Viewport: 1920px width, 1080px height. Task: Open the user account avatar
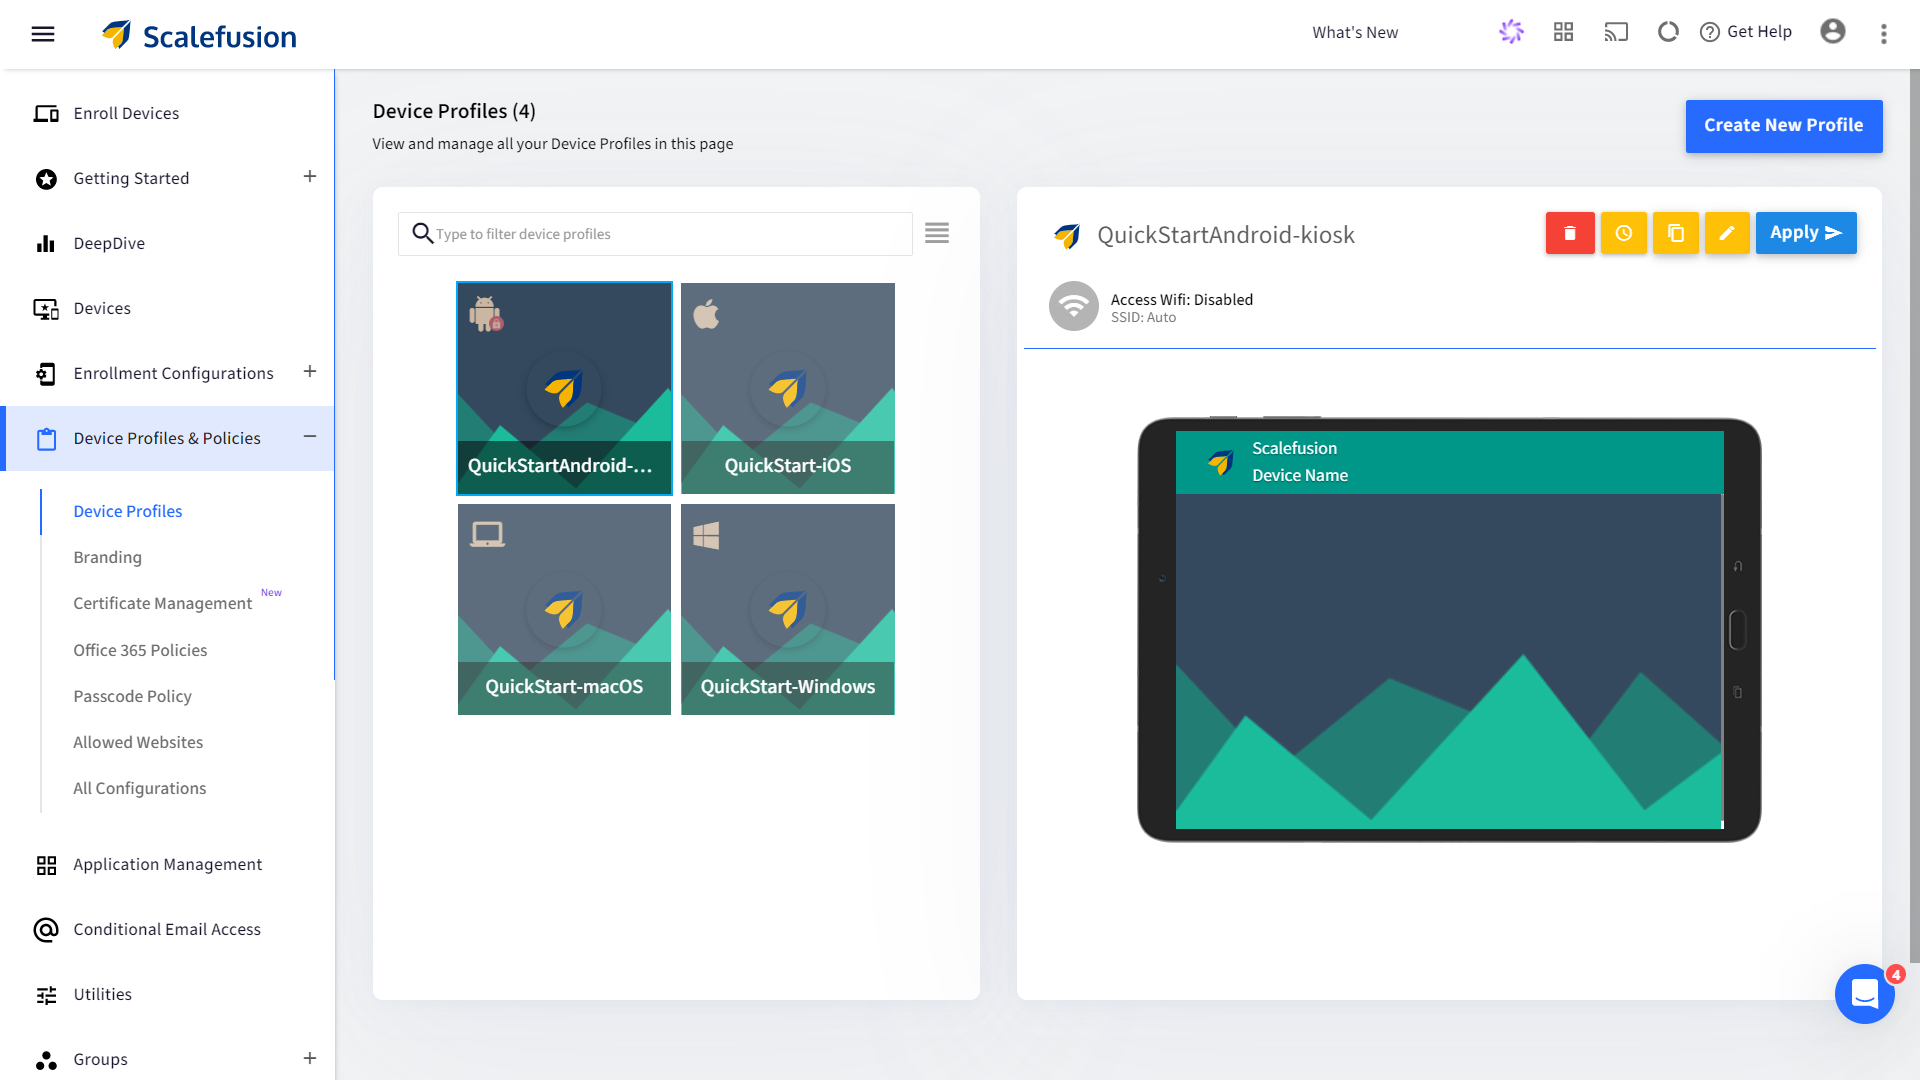click(1833, 32)
